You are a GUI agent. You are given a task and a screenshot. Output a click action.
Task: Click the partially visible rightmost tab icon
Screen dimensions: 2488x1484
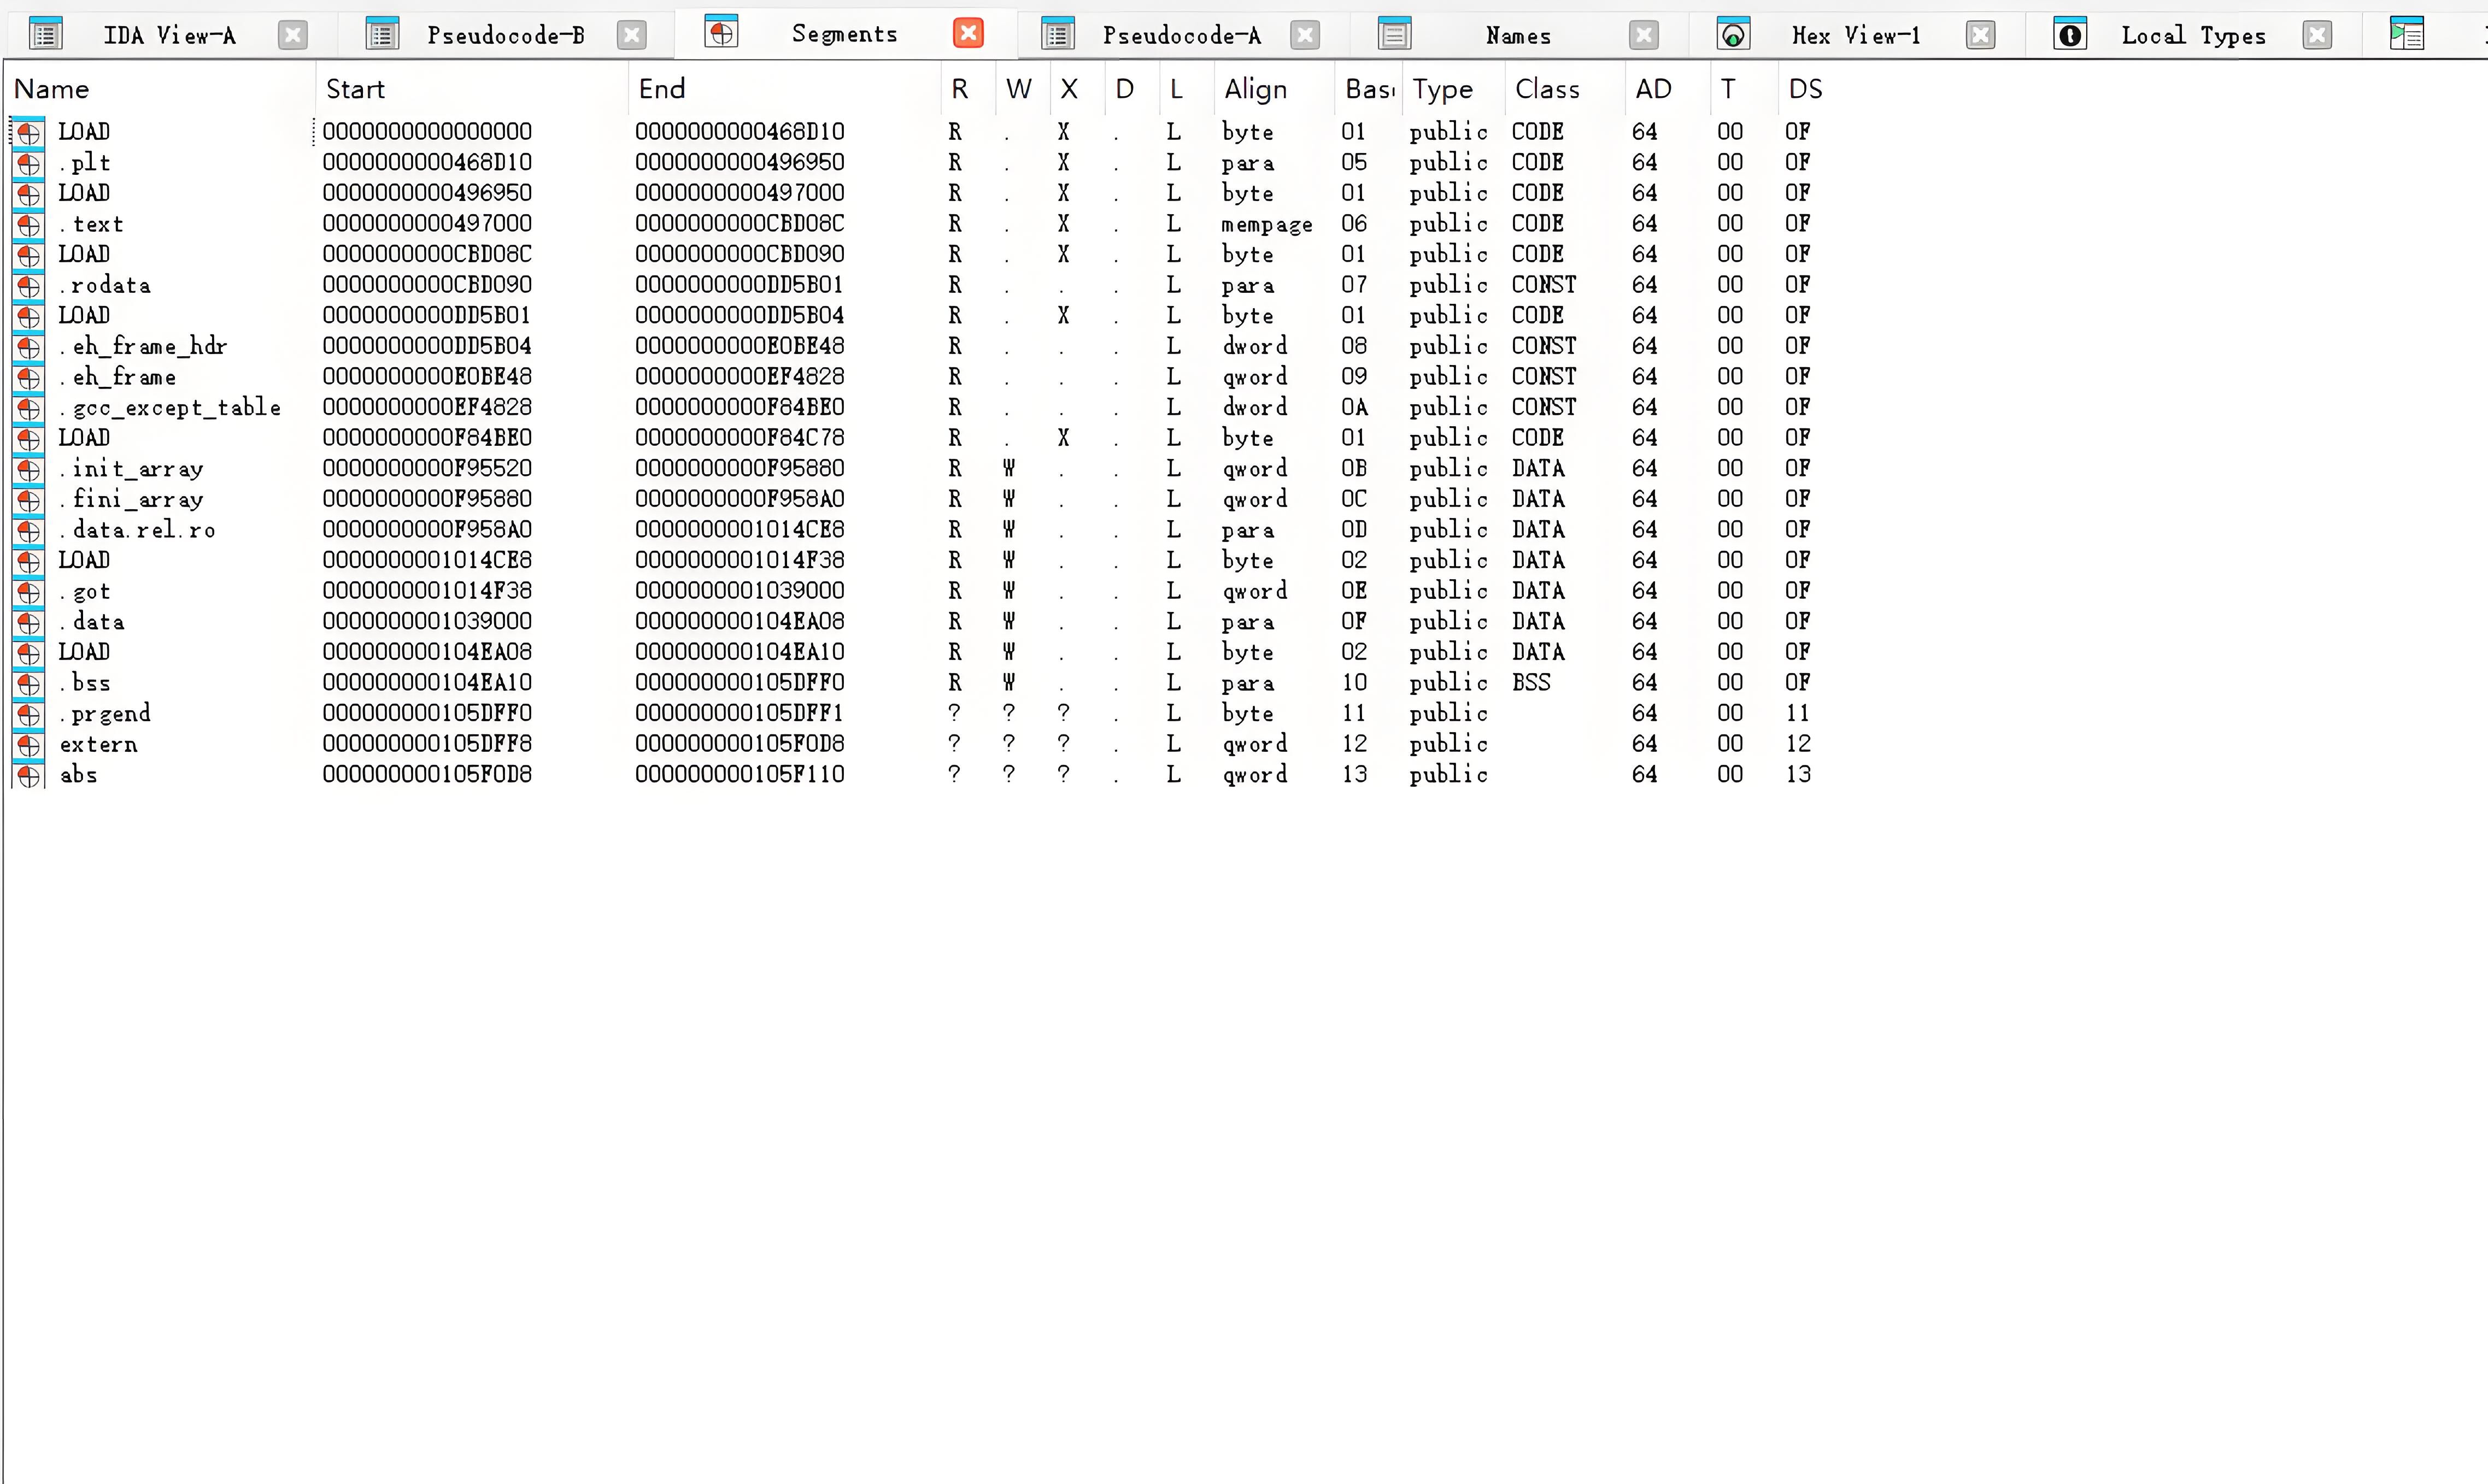[2407, 34]
